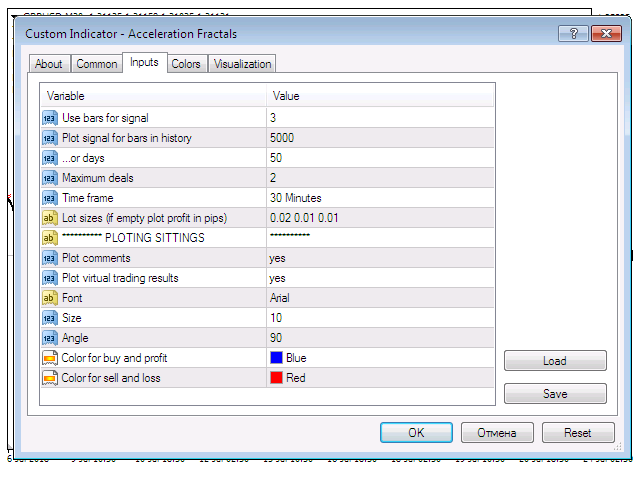Select the Font label
640x480 pixels.
point(72,298)
